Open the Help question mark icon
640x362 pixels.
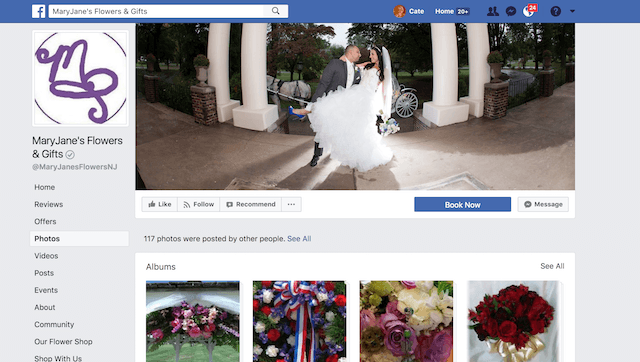tap(556, 11)
